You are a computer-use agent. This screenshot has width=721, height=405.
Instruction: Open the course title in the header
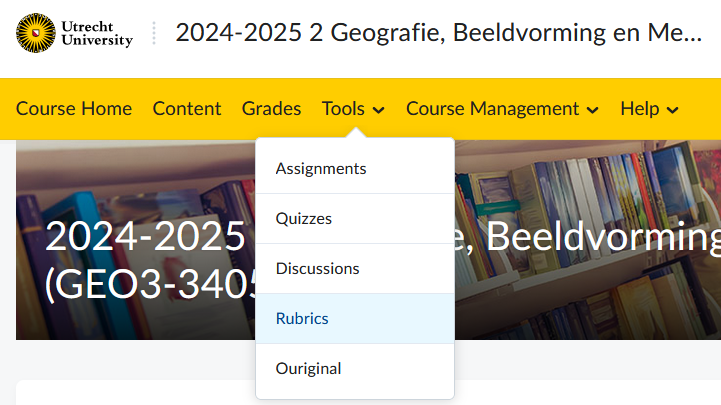(439, 33)
